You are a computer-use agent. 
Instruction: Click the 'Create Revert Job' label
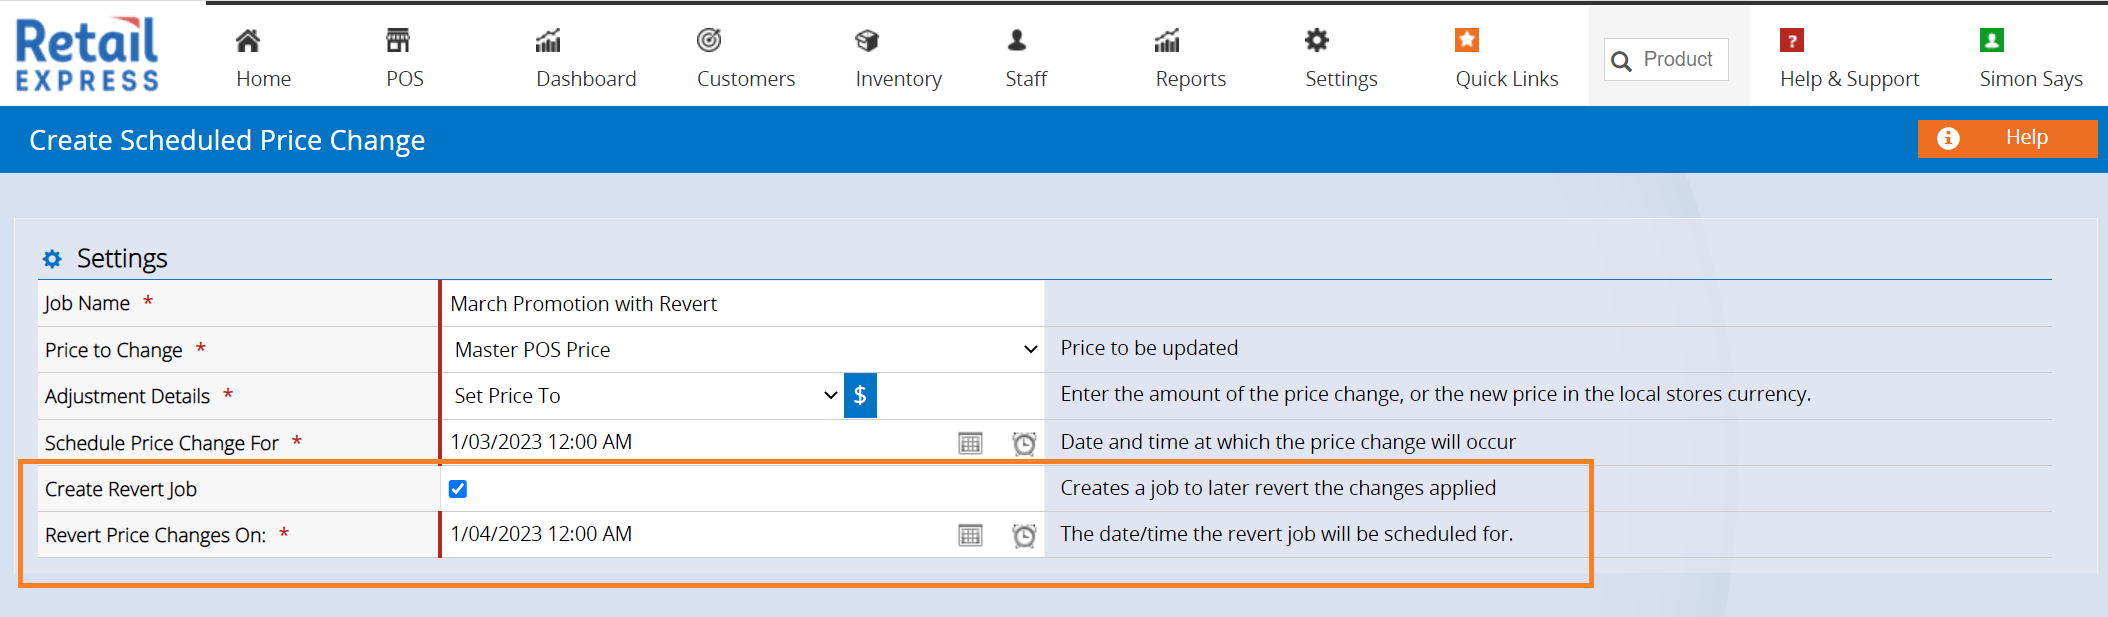coord(121,489)
